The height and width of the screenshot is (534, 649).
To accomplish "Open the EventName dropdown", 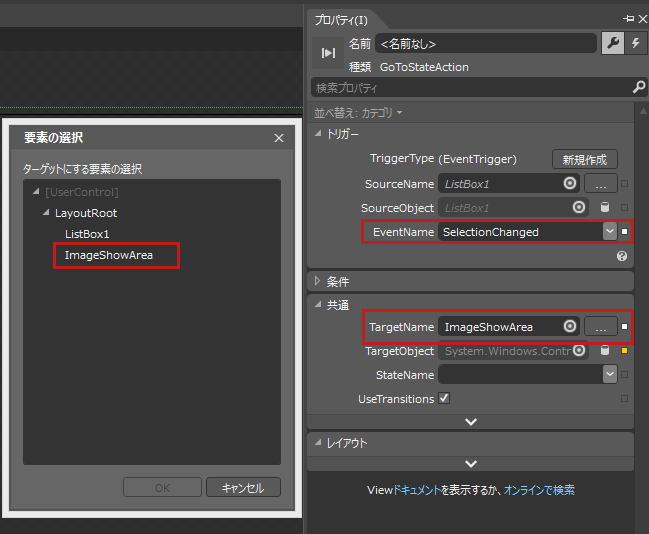I will coord(610,231).
